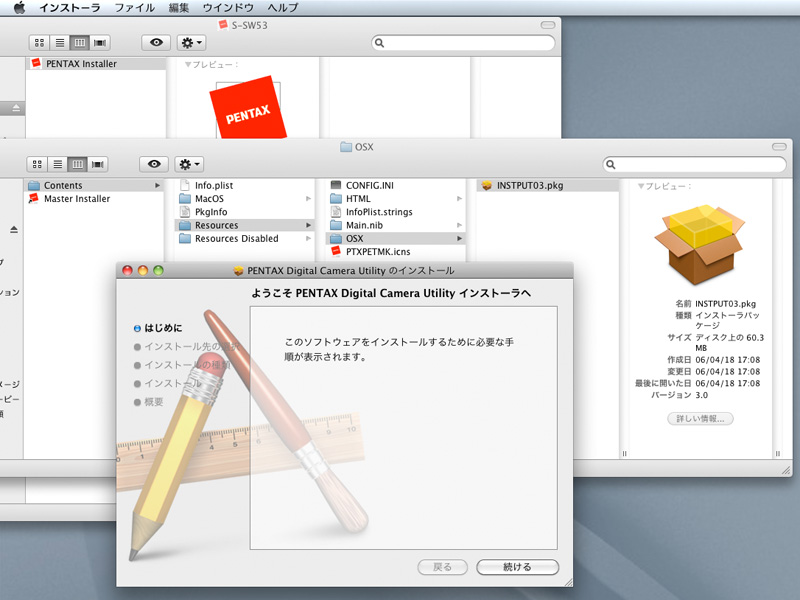Expand the HTML folder arrow
Screen dimensions: 800x600
(x=460, y=198)
